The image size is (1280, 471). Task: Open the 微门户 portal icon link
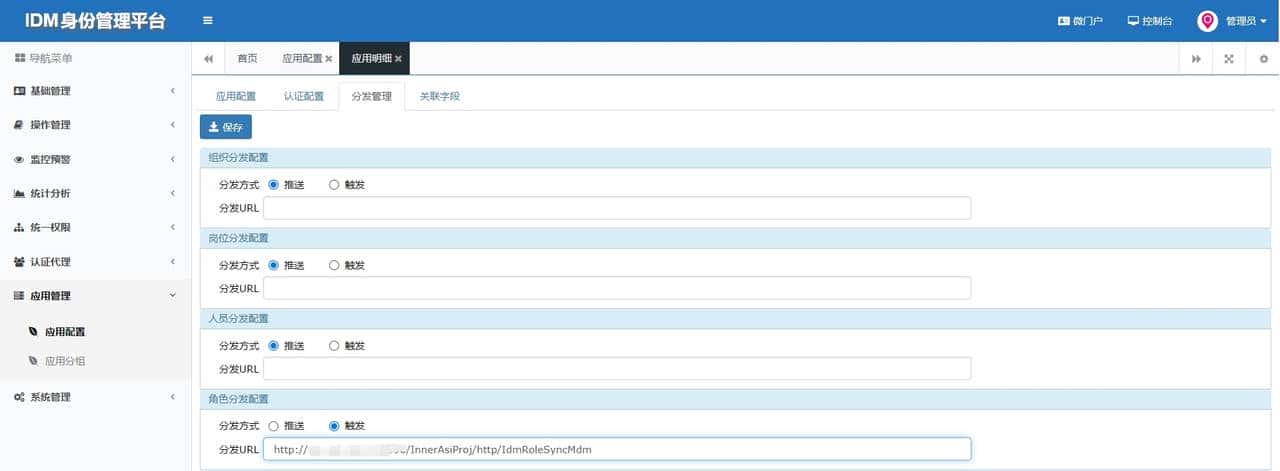[1080, 21]
